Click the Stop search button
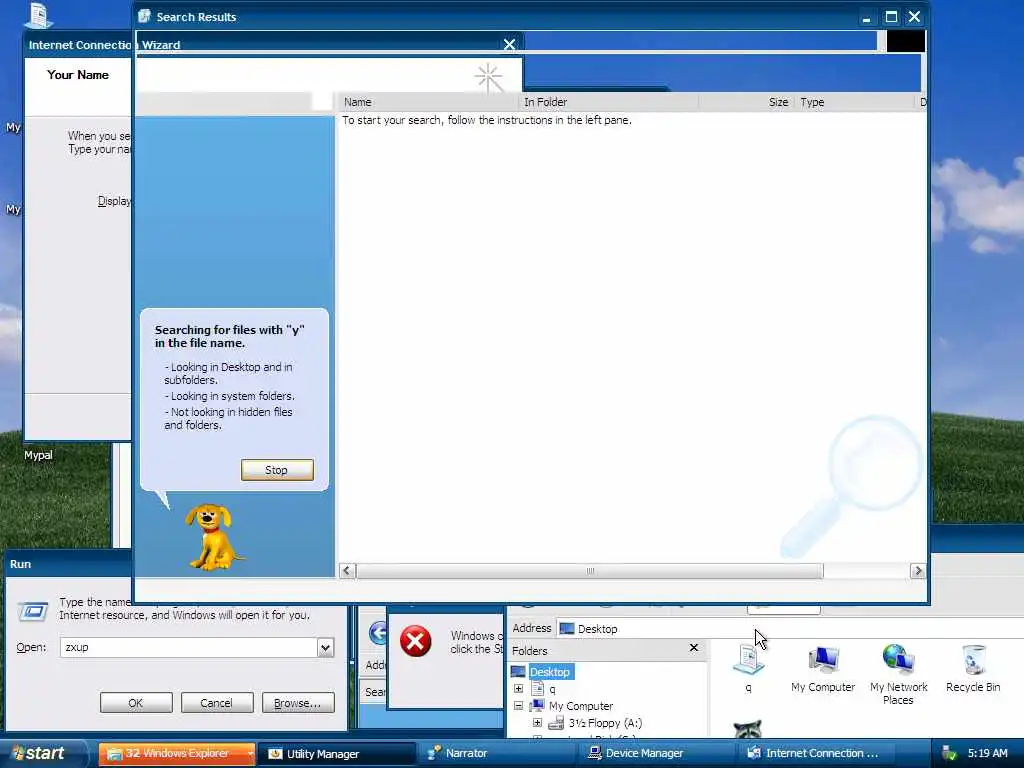Viewport: 1024px width, 768px height. click(277, 470)
